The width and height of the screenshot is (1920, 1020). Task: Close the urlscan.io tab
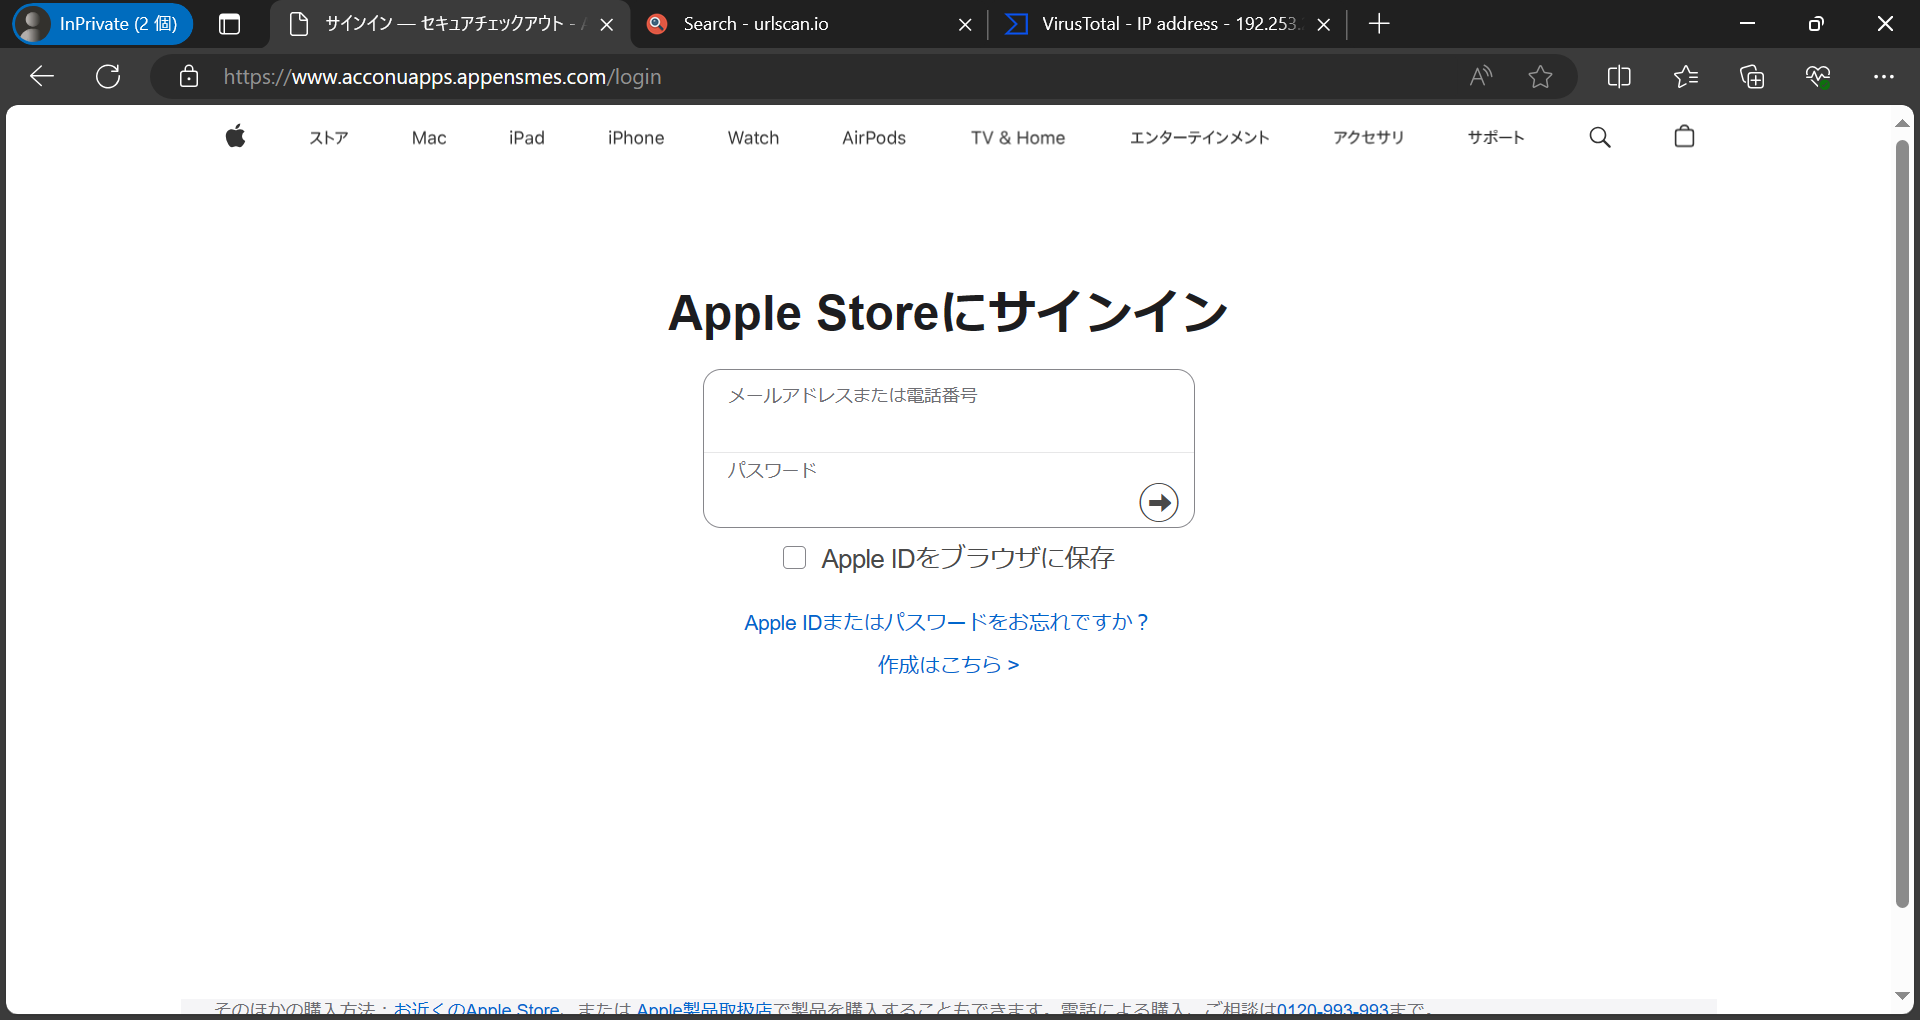tap(965, 24)
